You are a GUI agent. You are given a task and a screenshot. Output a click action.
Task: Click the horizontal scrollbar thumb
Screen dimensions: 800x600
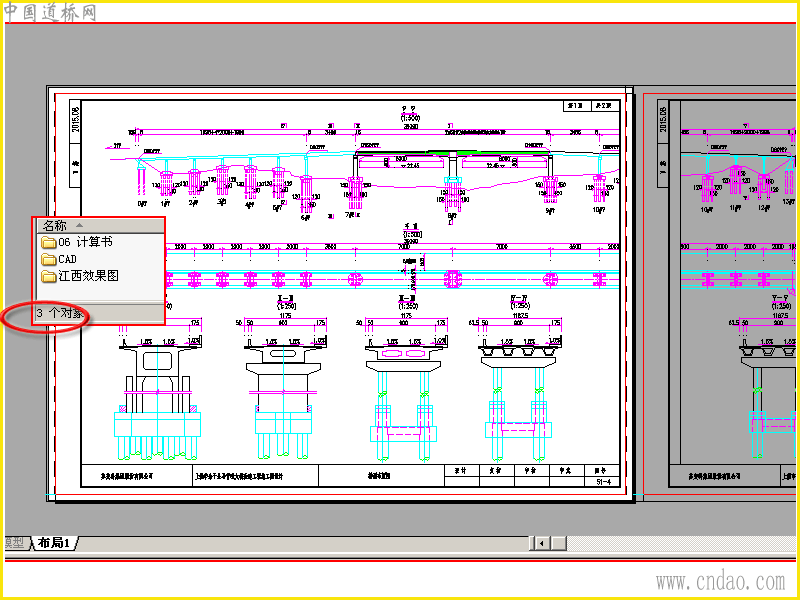point(558,543)
